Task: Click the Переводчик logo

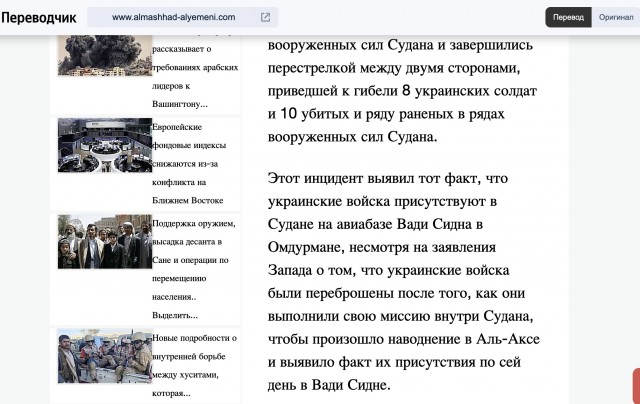Action: click(39, 18)
